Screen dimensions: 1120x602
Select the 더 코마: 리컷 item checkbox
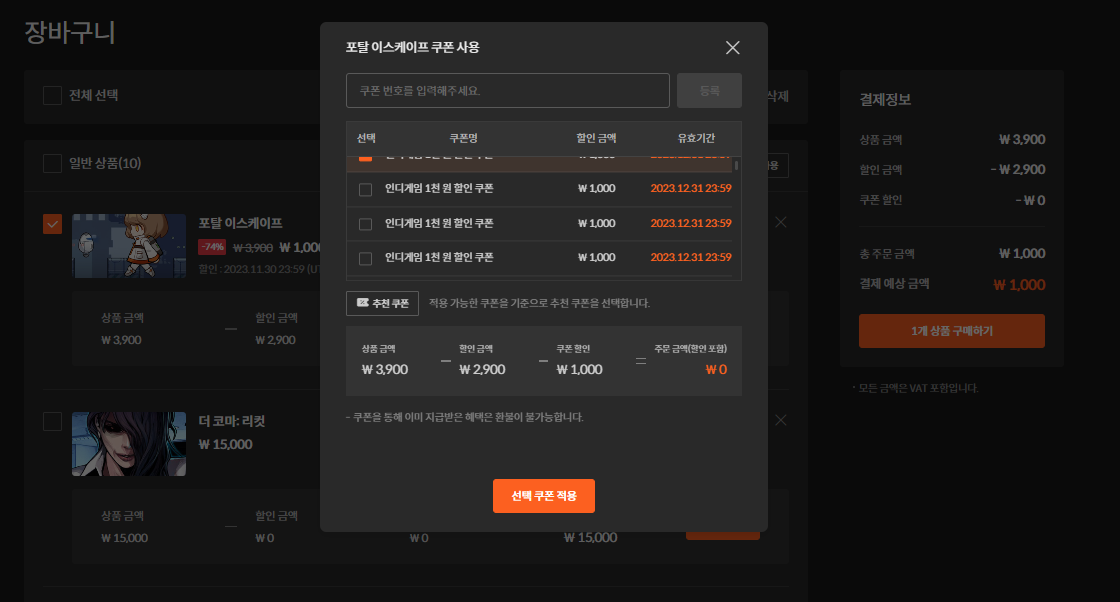52,421
